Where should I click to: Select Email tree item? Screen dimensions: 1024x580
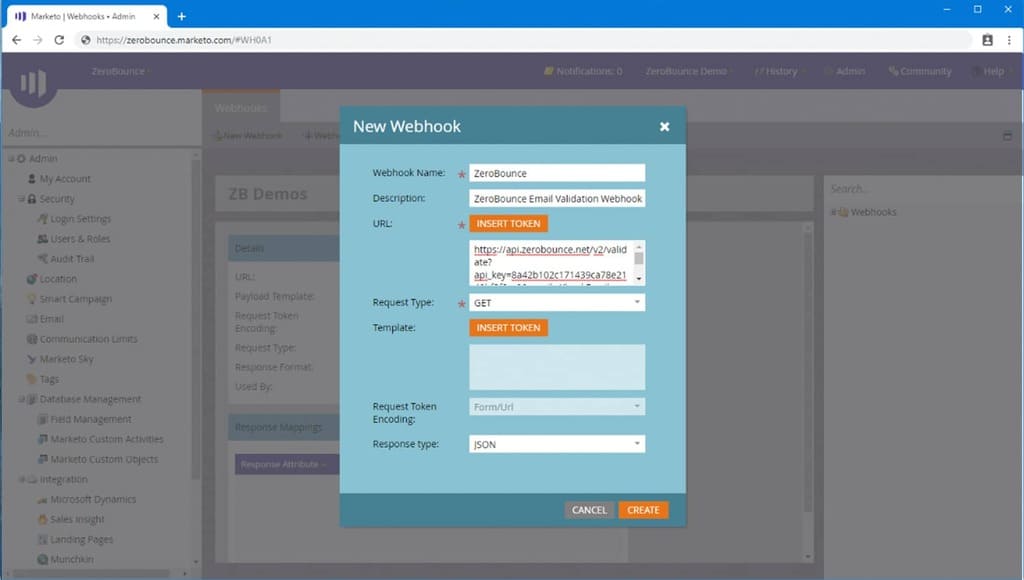(52, 319)
